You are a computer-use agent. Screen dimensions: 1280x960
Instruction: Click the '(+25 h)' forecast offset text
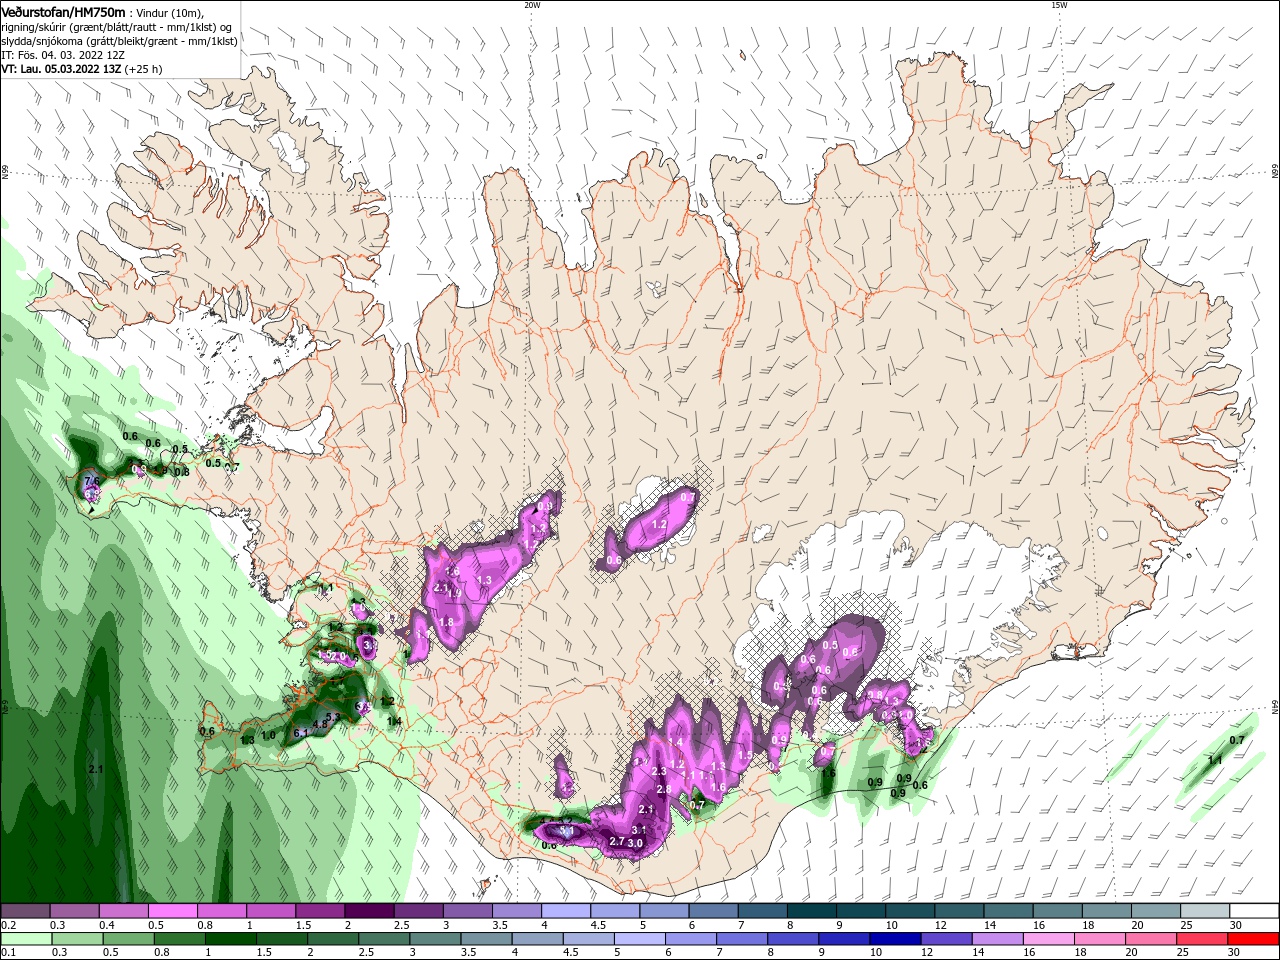tap(143, 69)
